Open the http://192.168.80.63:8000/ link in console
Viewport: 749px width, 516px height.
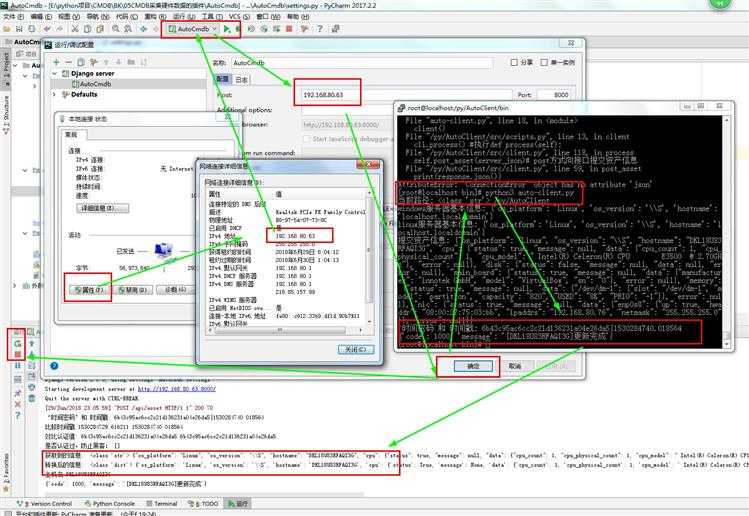click(177, 389)
